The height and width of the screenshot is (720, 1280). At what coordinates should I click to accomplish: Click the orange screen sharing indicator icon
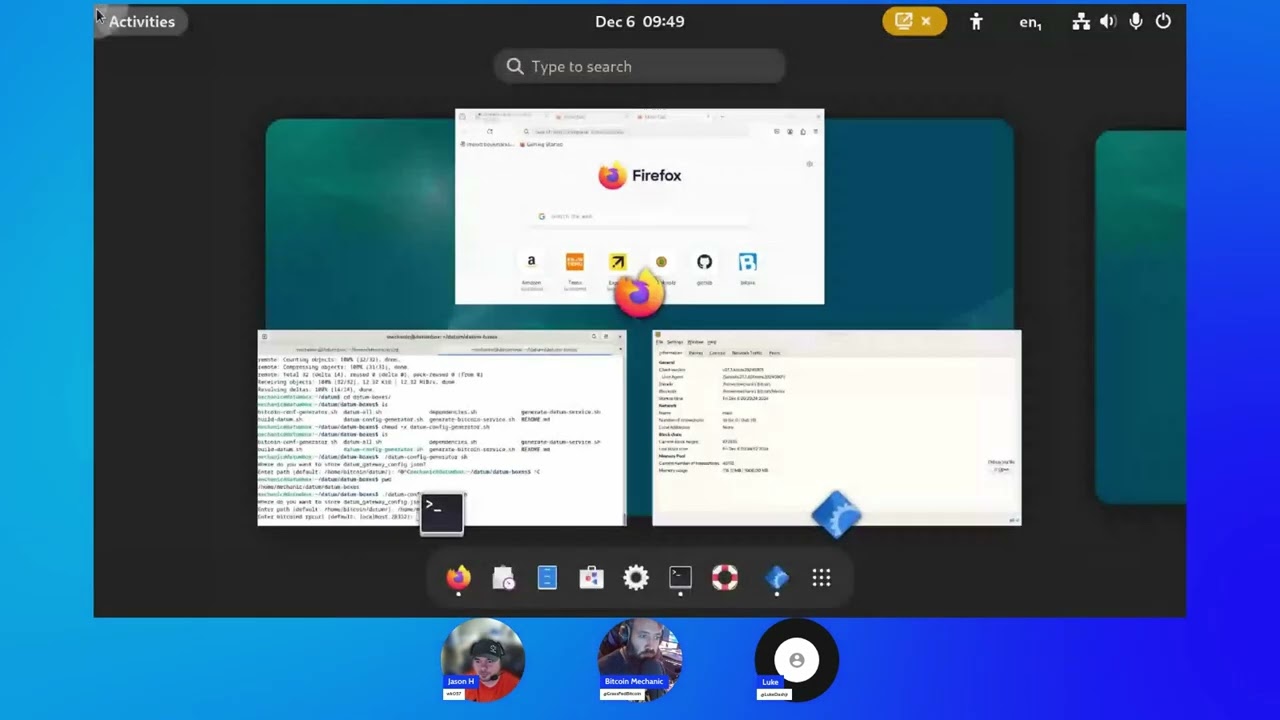pyautogui.click(x=904, y=21)
